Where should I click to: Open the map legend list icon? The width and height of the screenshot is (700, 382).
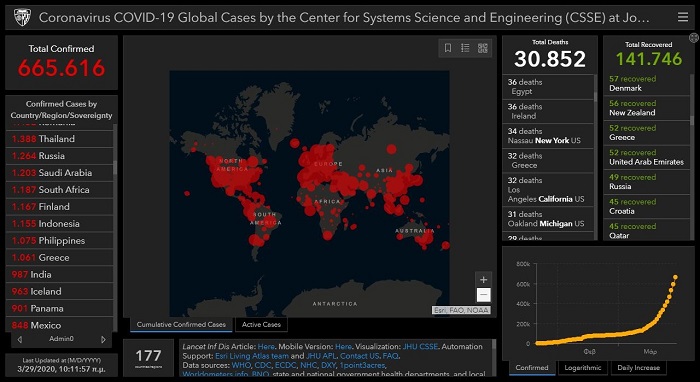pyautogui.click(x=465, y=48)
